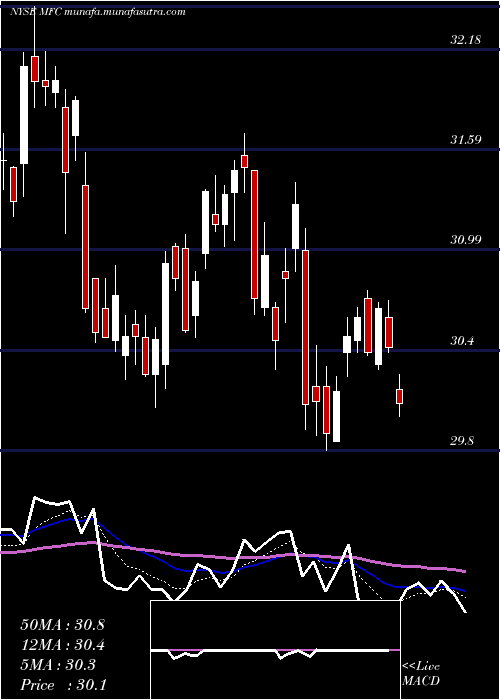Click the last small red candlestick
500x700 pixels.
(x=400, y=396)
